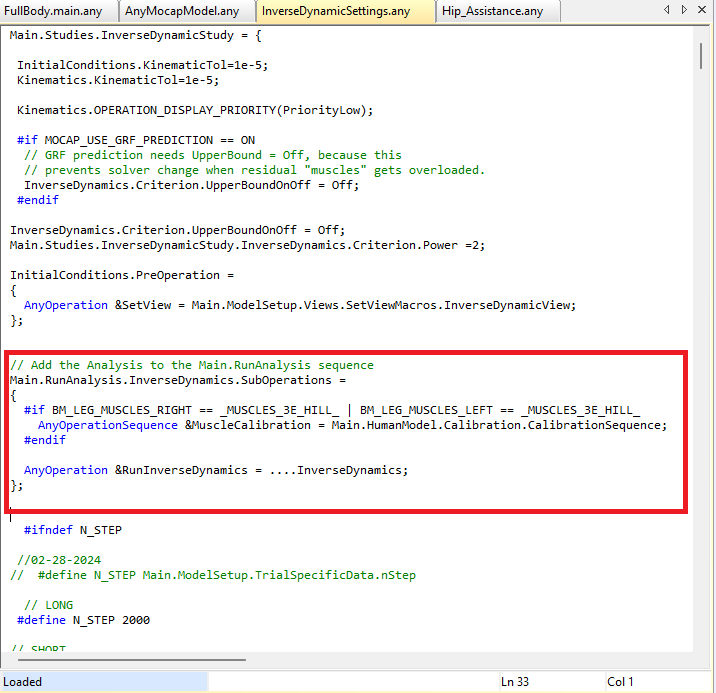
Task: Click the Col 1 status bar indicator
Action: tap(621, 682)
